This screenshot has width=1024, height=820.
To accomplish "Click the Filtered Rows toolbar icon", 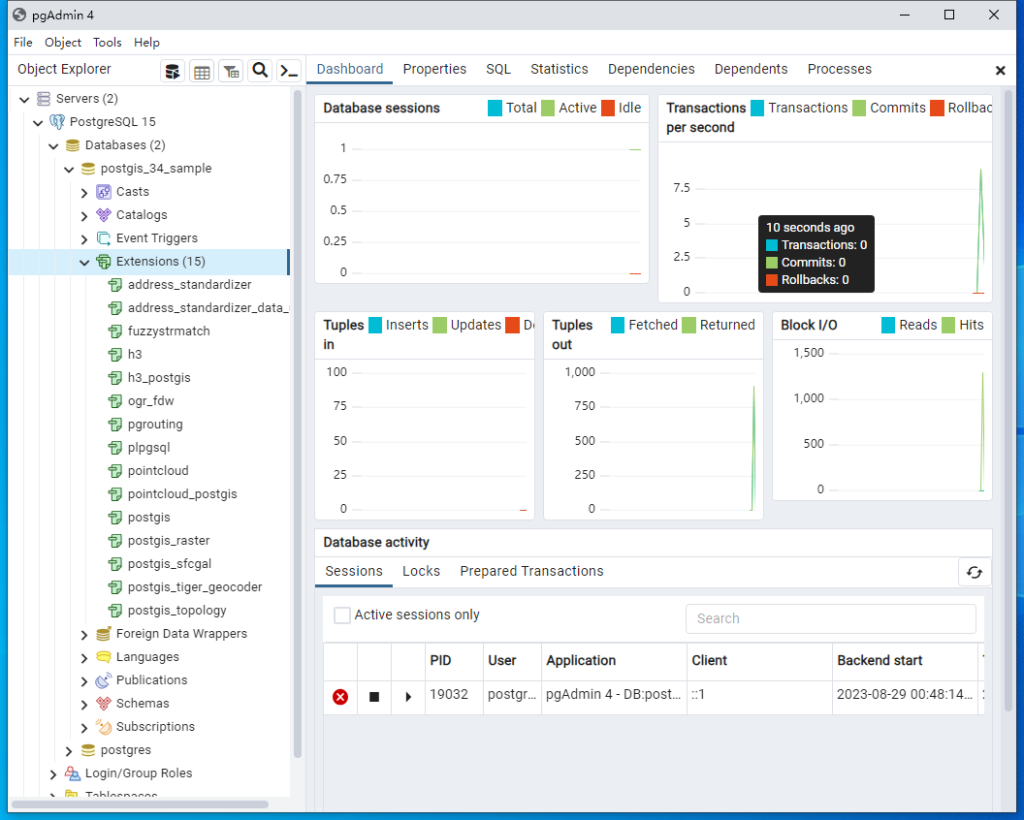I will [x=231, y=71].
